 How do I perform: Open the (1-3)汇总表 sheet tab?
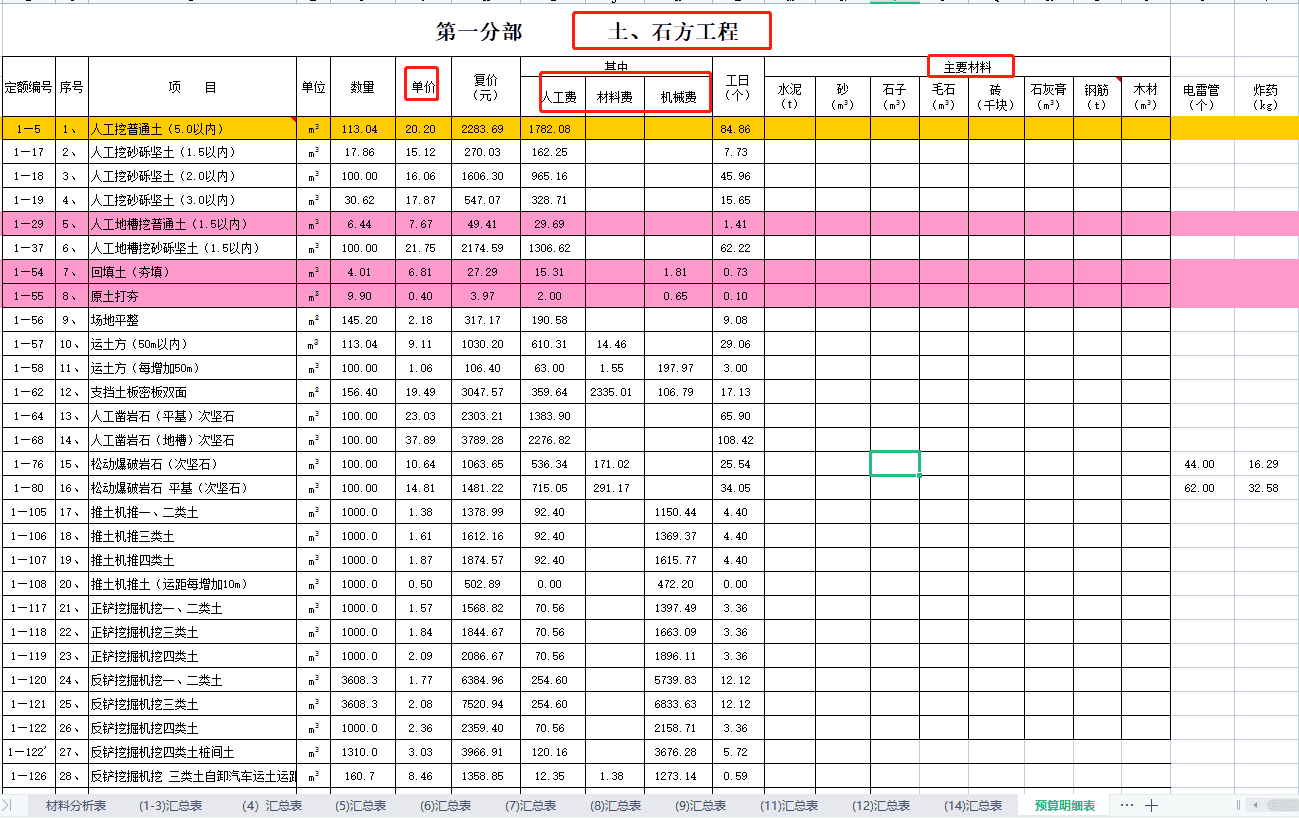point(172,805)
